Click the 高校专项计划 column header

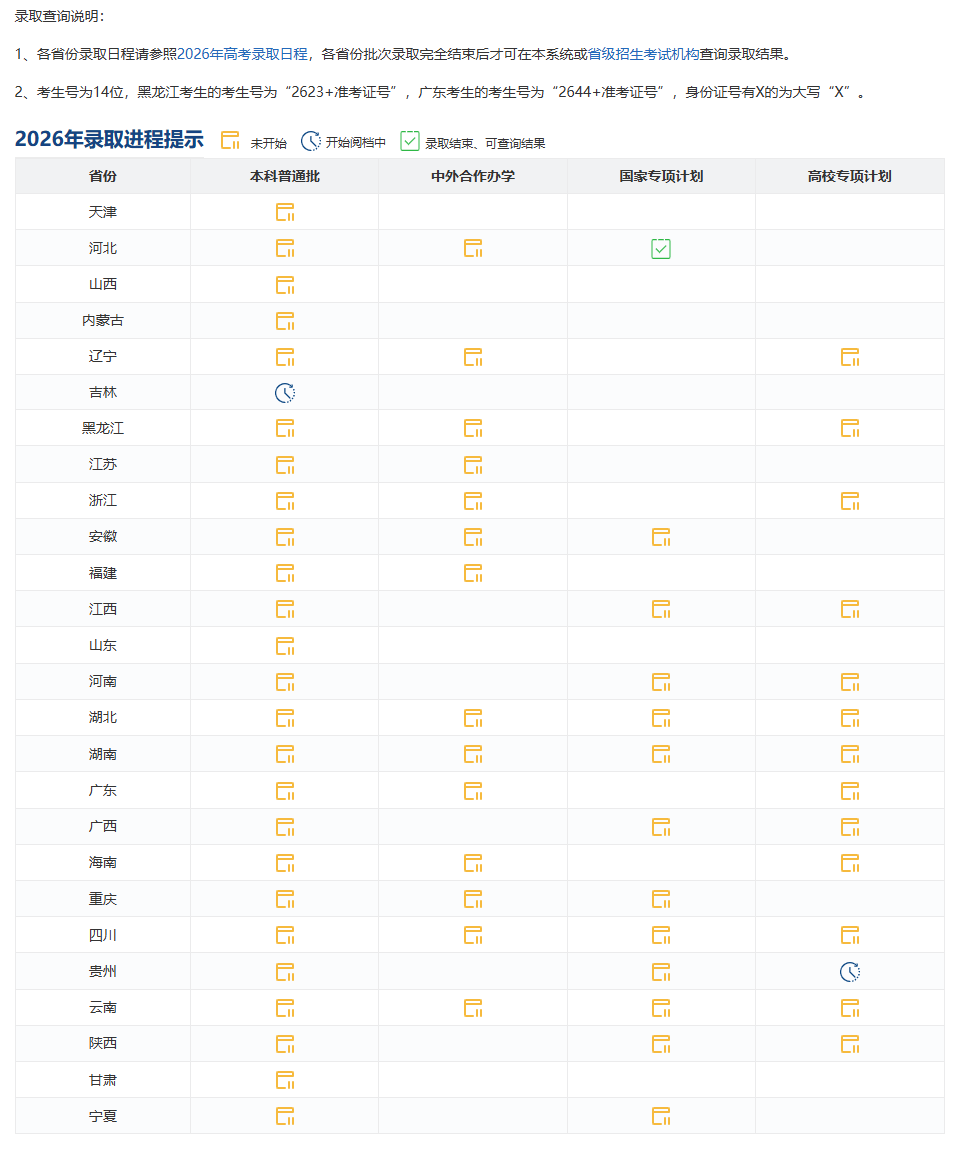pos(850,176)
